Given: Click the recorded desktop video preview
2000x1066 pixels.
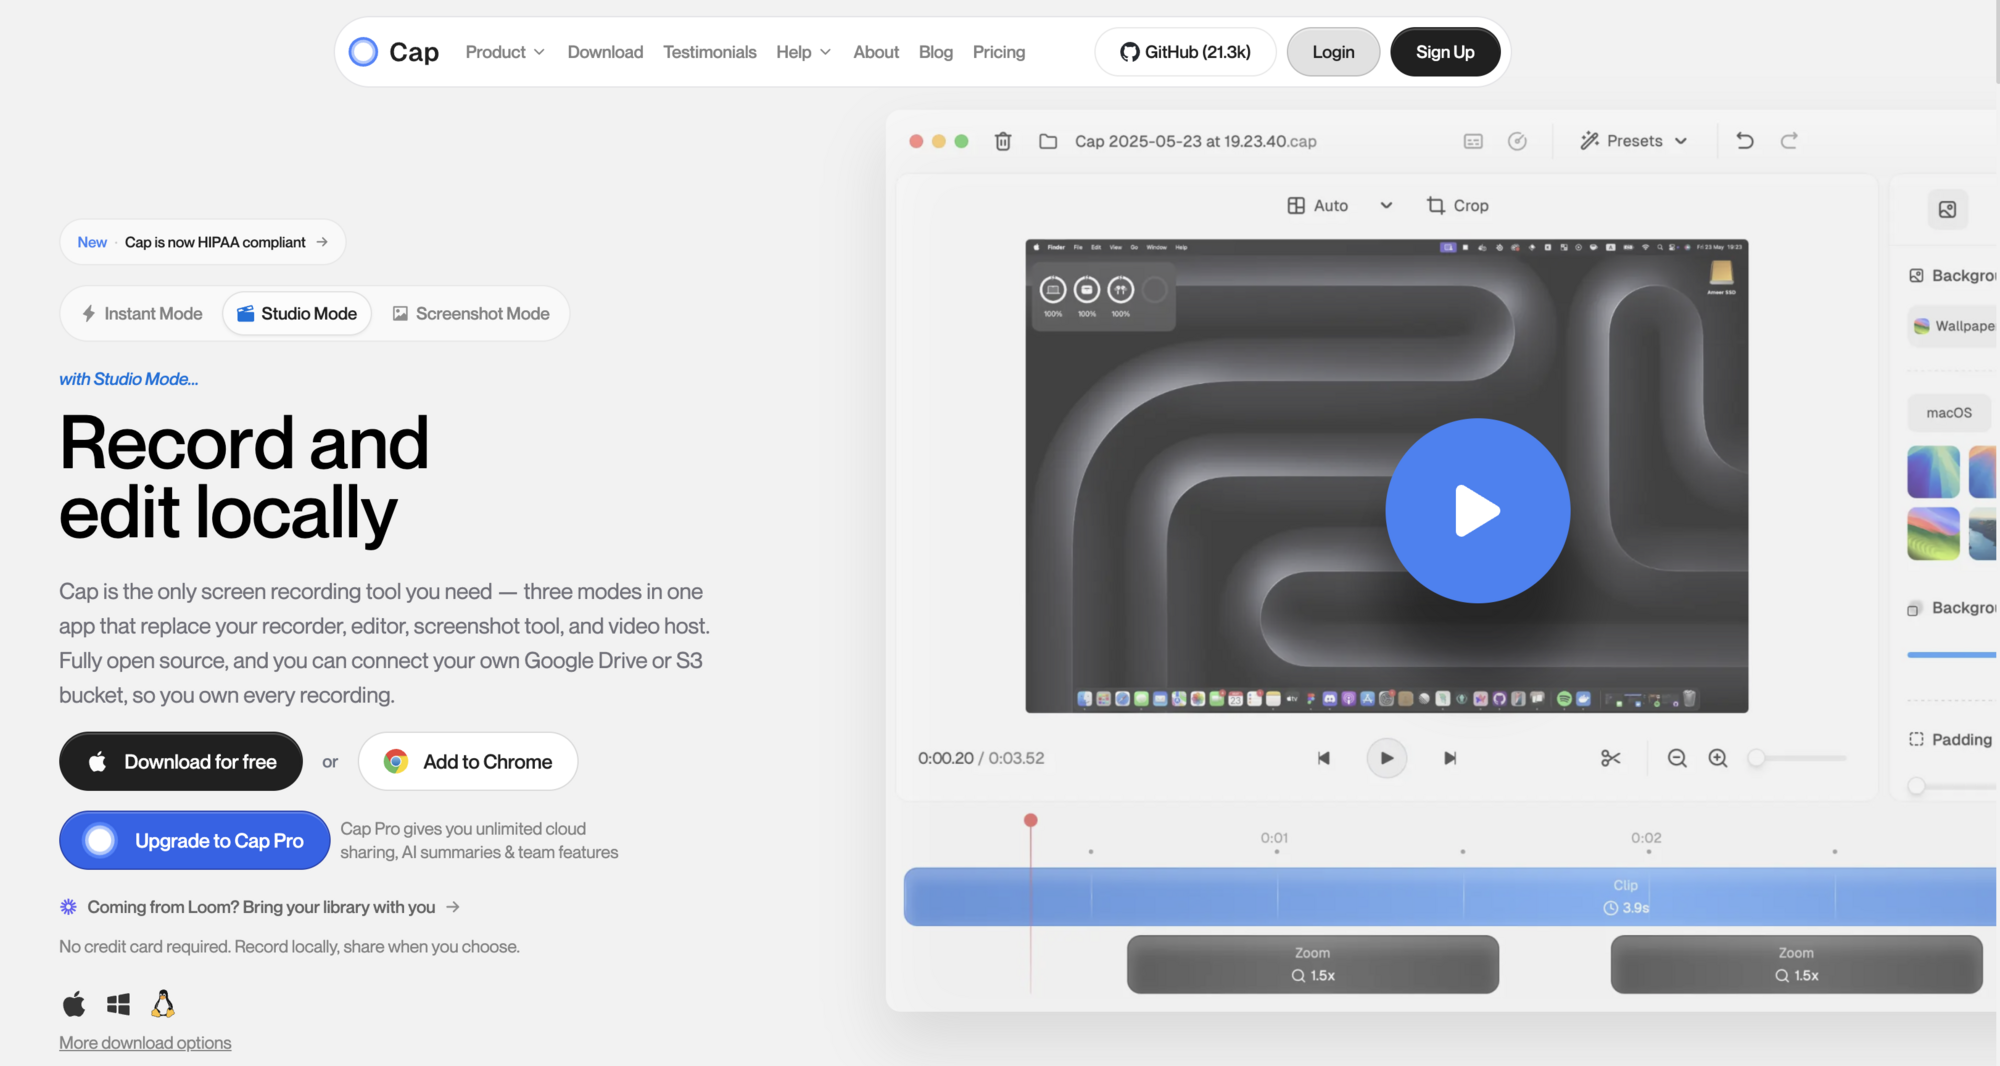Looking at the screenshot, I should tap(1386, 476).
